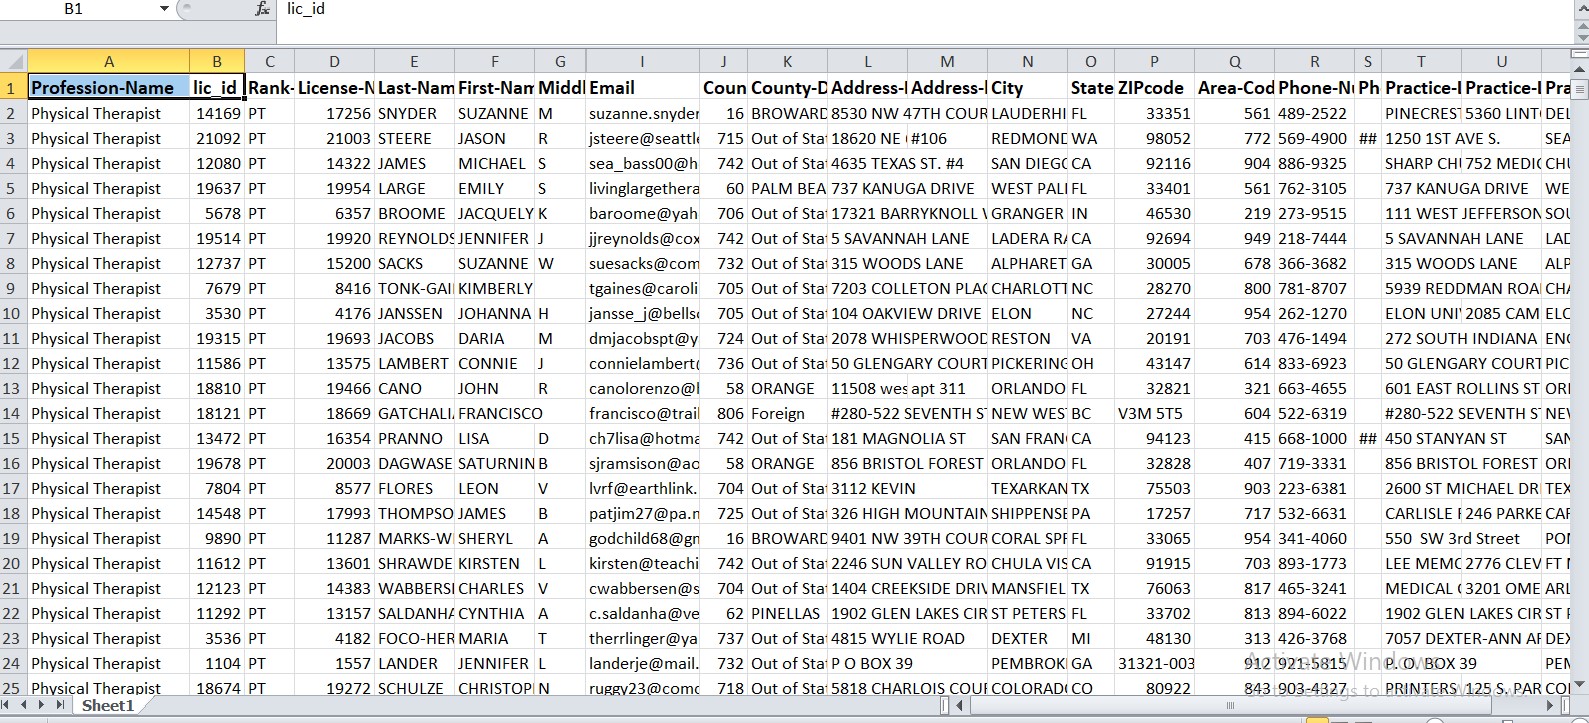Click the vertical scrollbar down arrow
The width and height of the screenshot is (1589, 723).
coord(1580,685)
